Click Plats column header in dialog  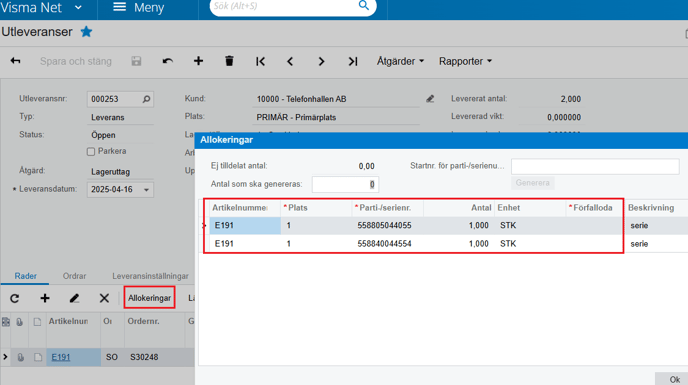[x=316, y=208]
